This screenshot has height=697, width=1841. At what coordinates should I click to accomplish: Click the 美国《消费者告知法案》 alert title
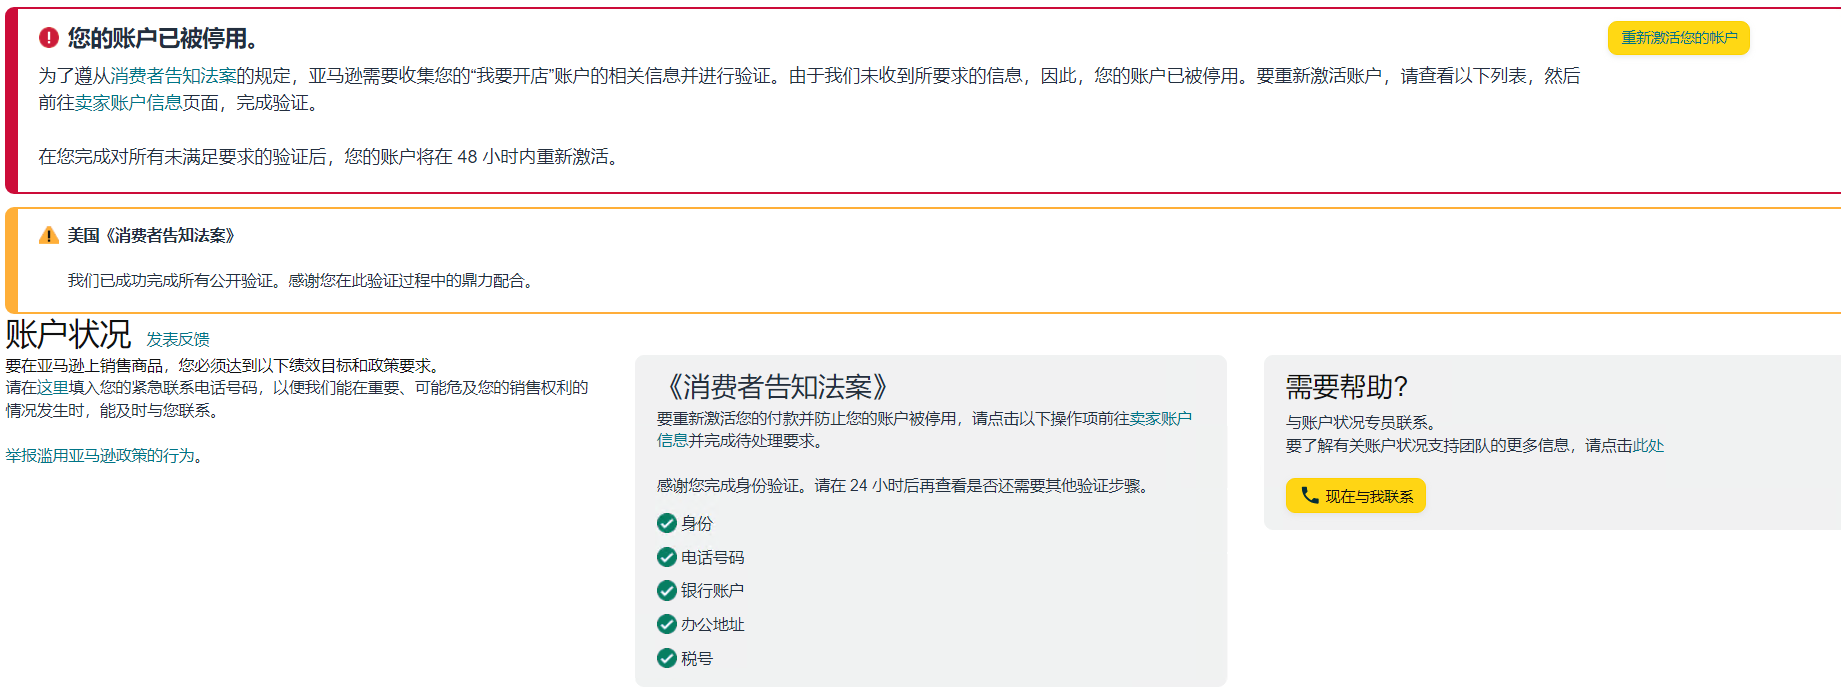click(151, 236)
